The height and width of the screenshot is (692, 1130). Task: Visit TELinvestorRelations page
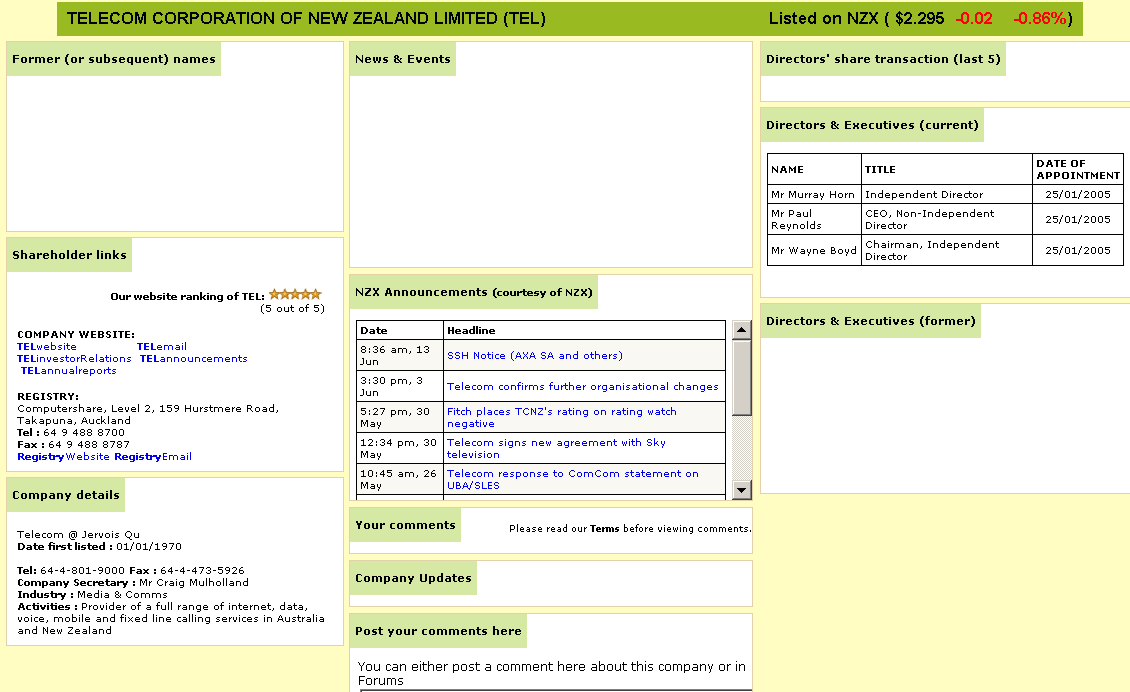pyautogui.click(x=74, y=359)
